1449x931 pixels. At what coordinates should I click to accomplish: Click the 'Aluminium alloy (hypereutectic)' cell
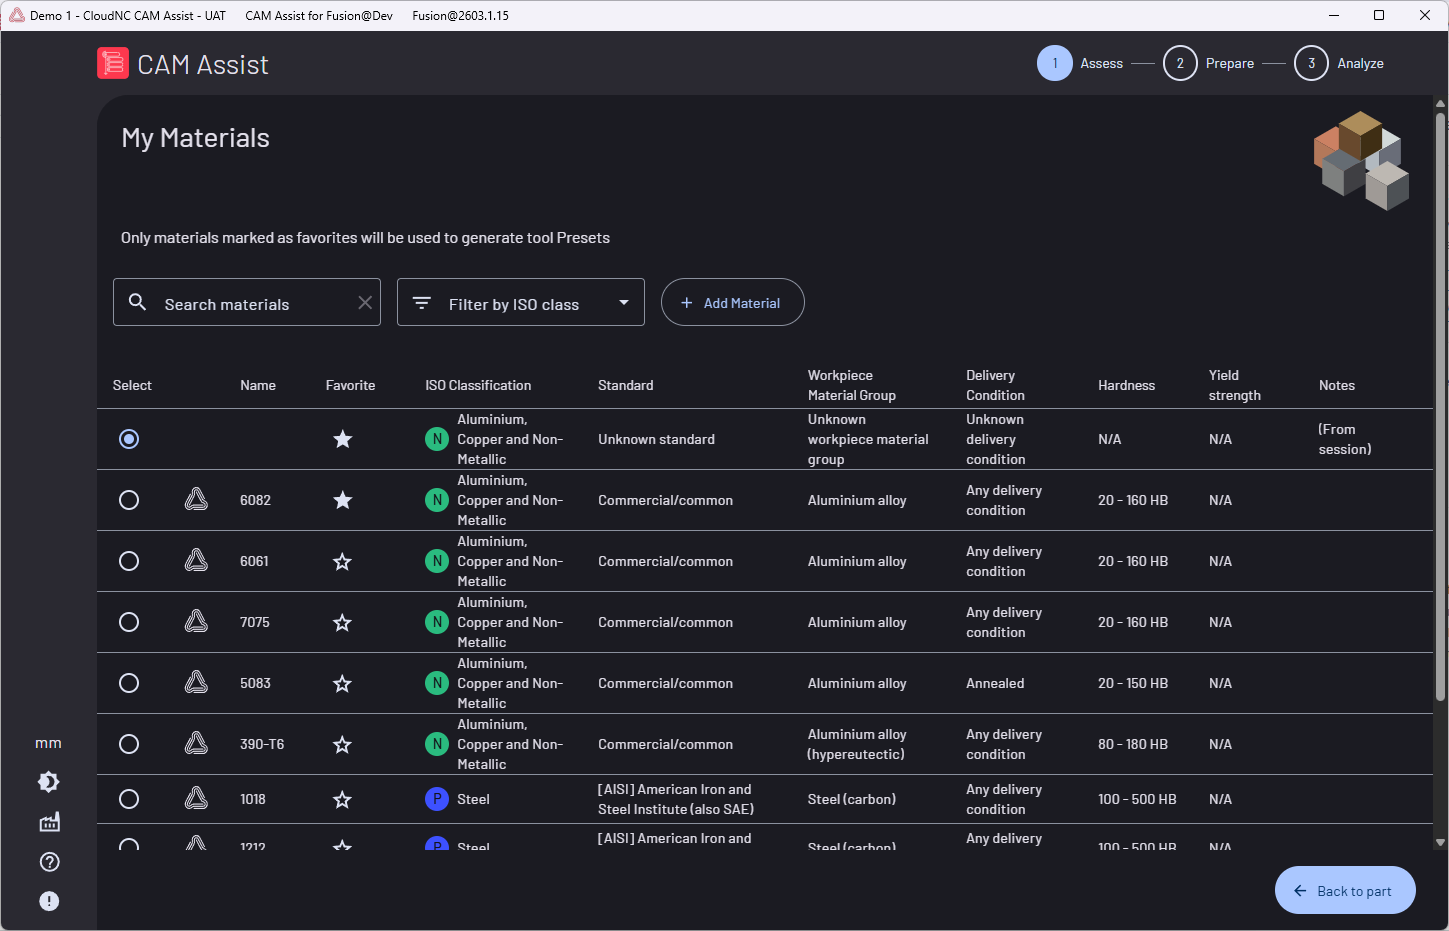click(857, 744)
